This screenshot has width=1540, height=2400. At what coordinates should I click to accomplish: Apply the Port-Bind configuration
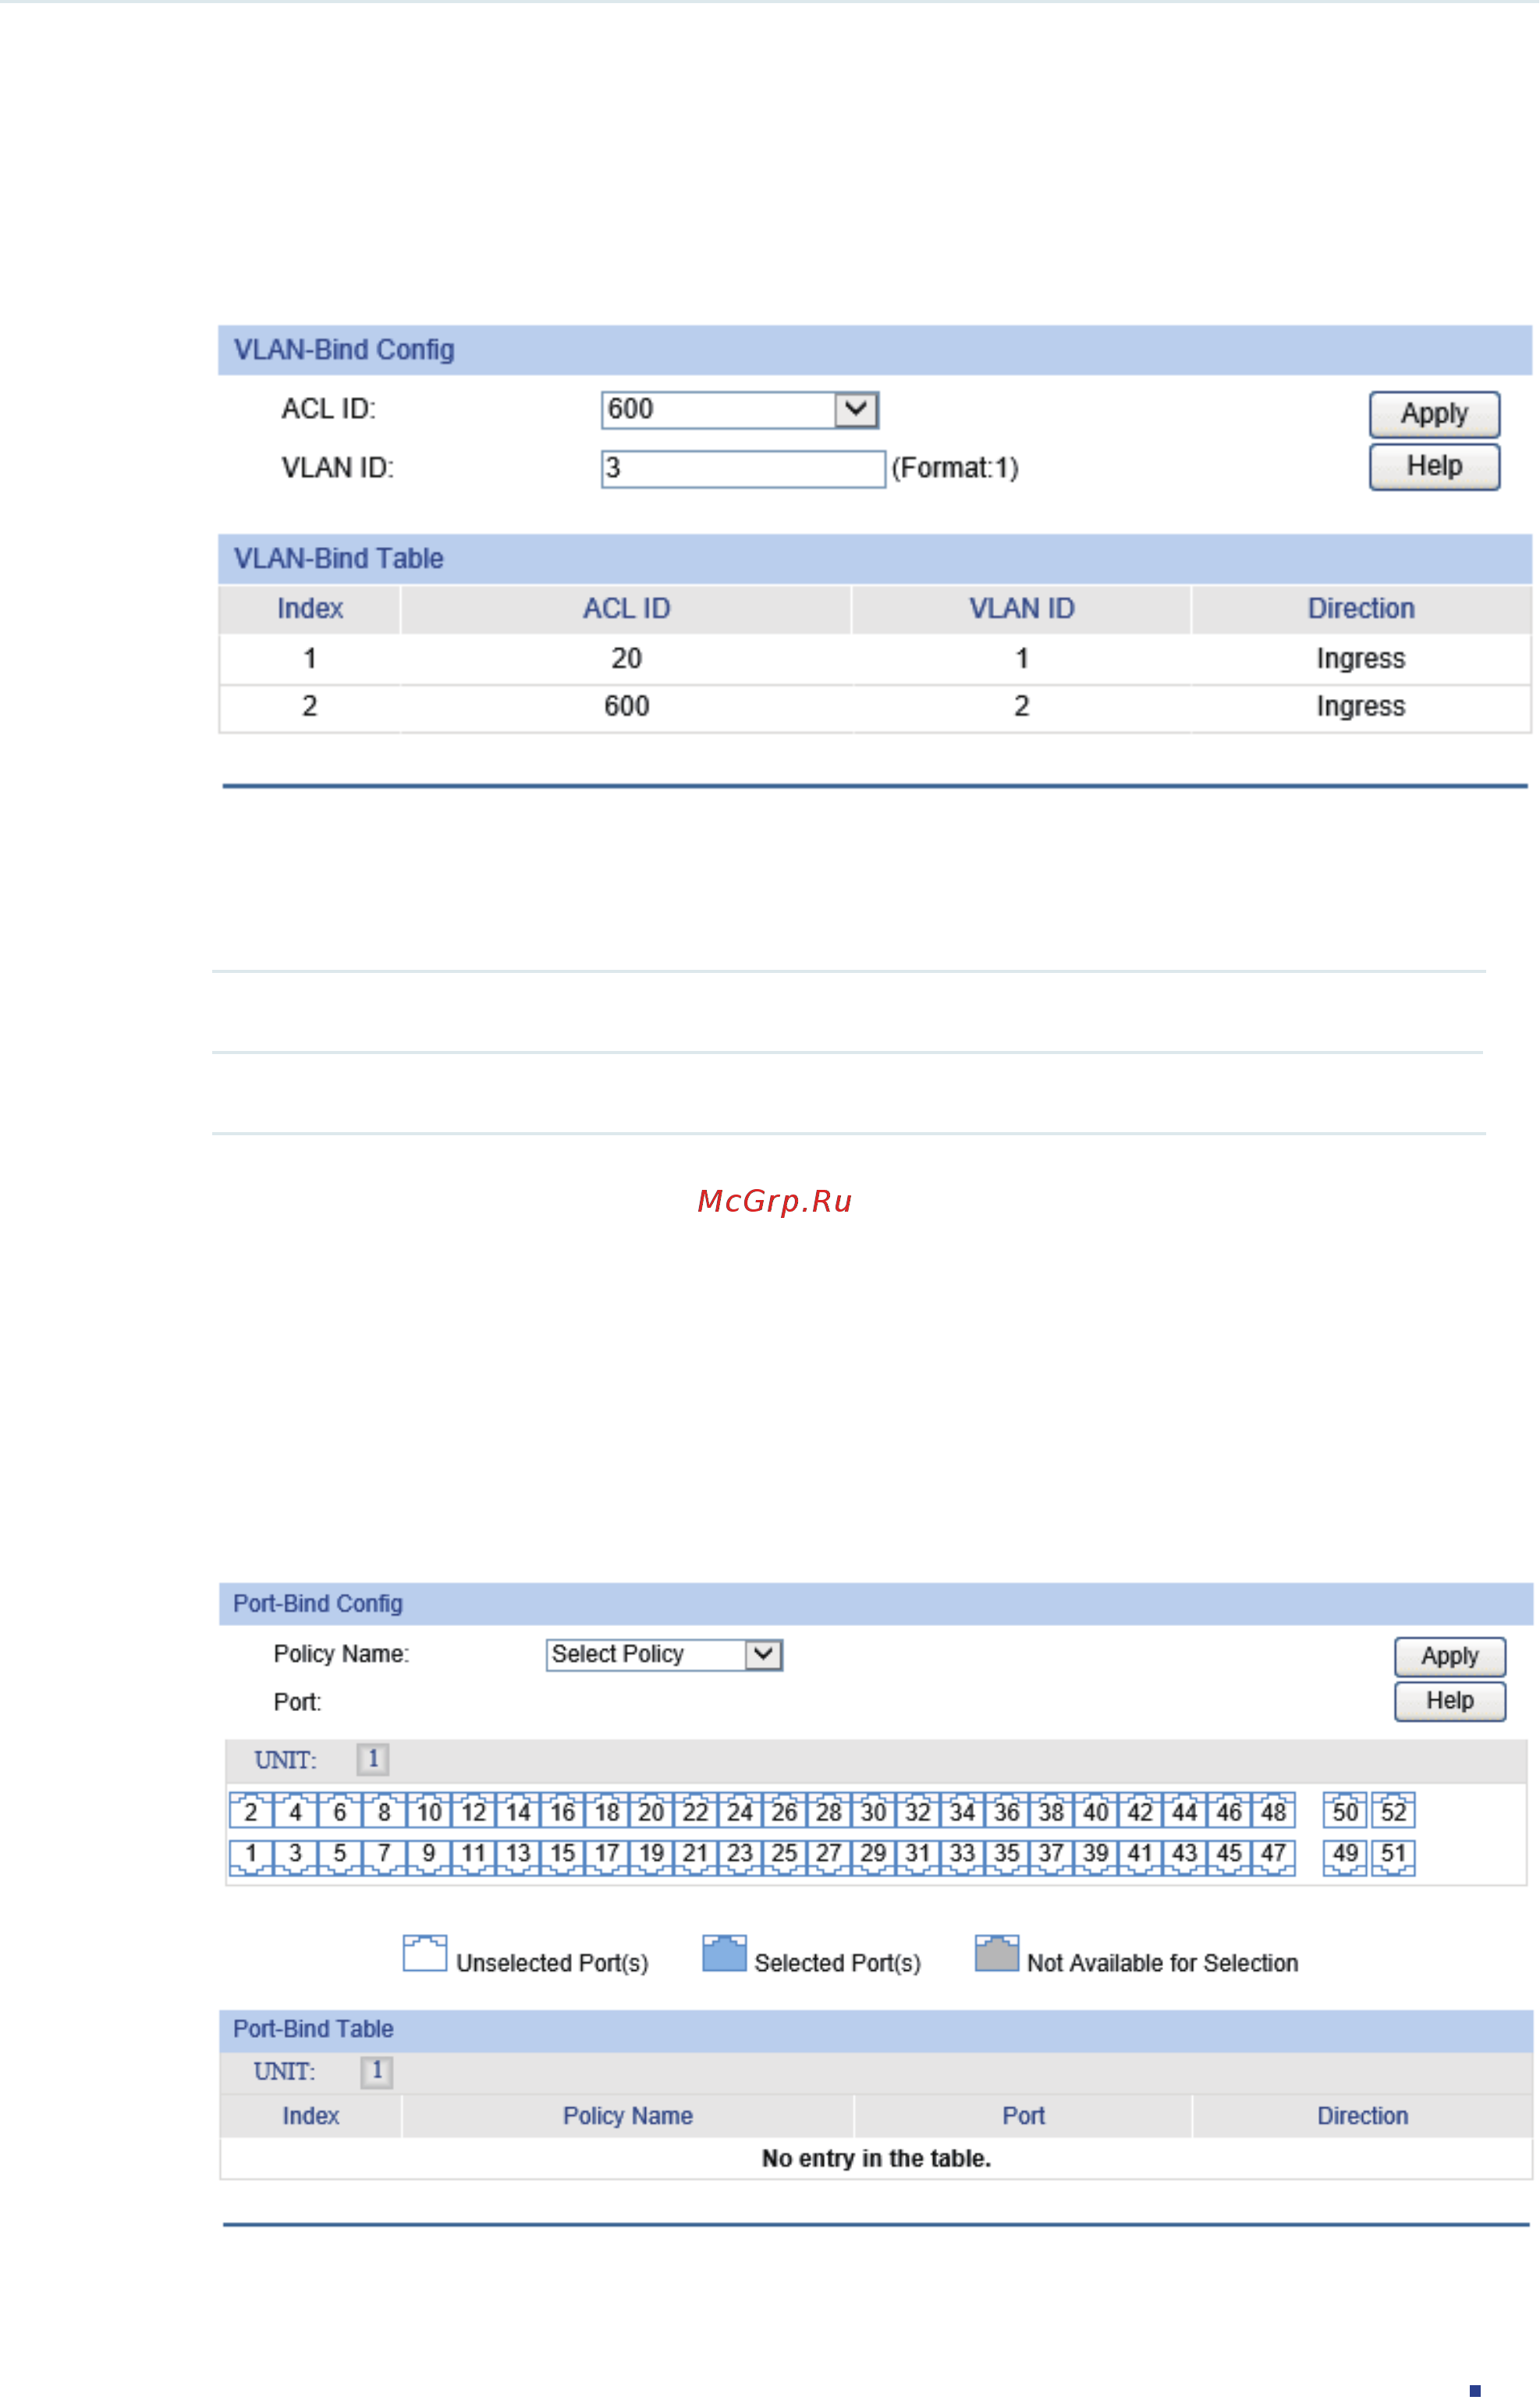coord(1450,1657)
